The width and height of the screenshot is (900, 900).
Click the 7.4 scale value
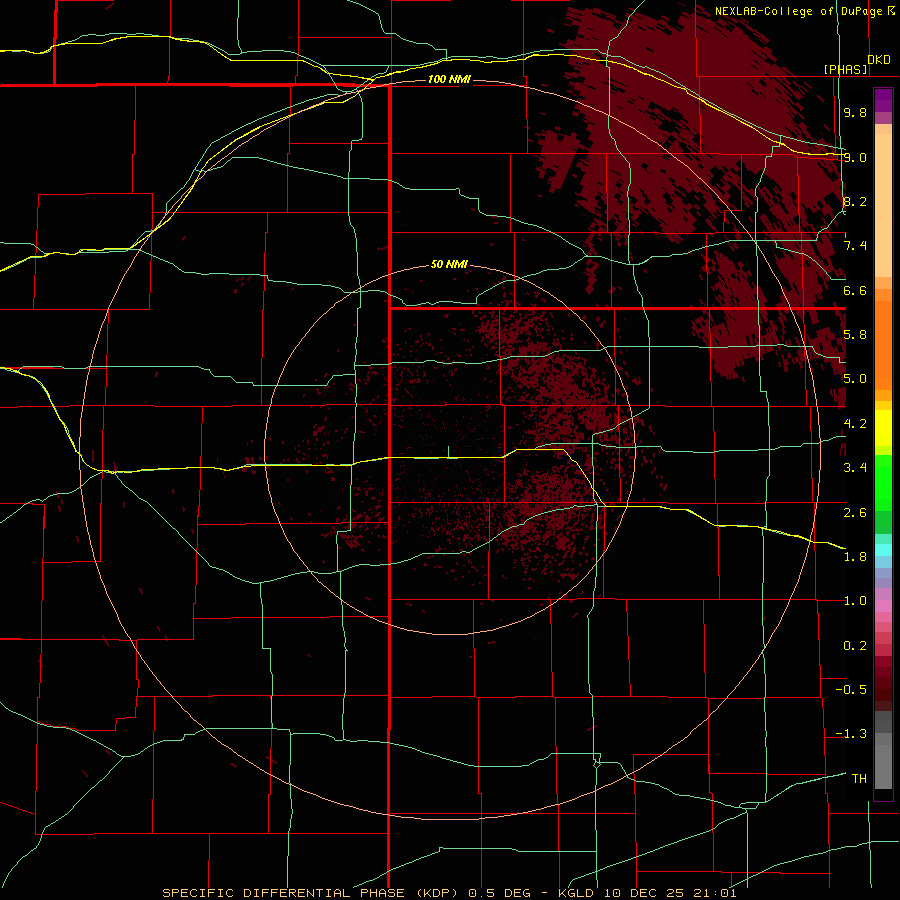click(855, 246)
